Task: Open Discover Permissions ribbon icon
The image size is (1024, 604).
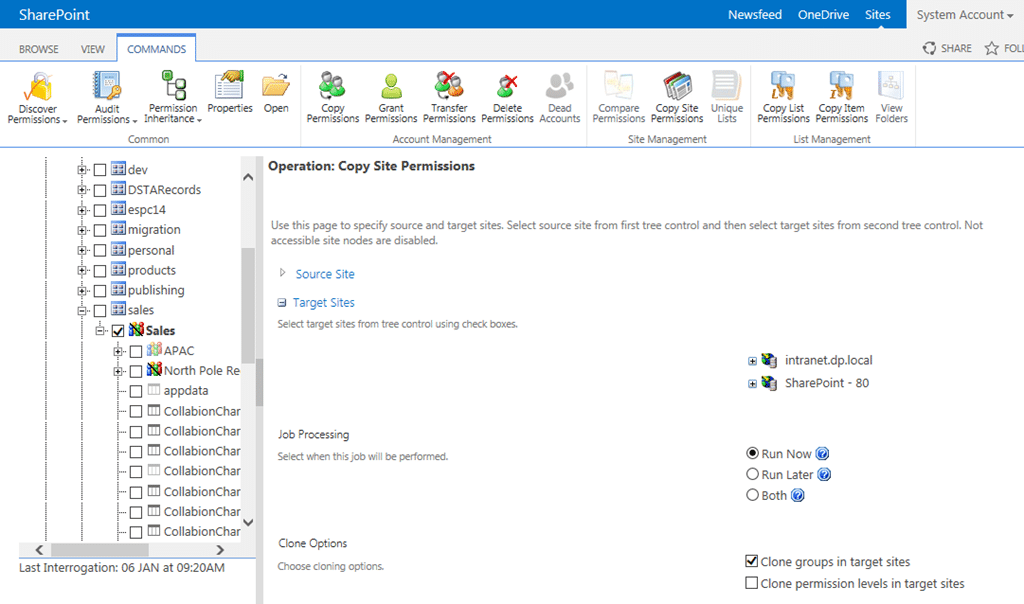Action: (39, 87)
